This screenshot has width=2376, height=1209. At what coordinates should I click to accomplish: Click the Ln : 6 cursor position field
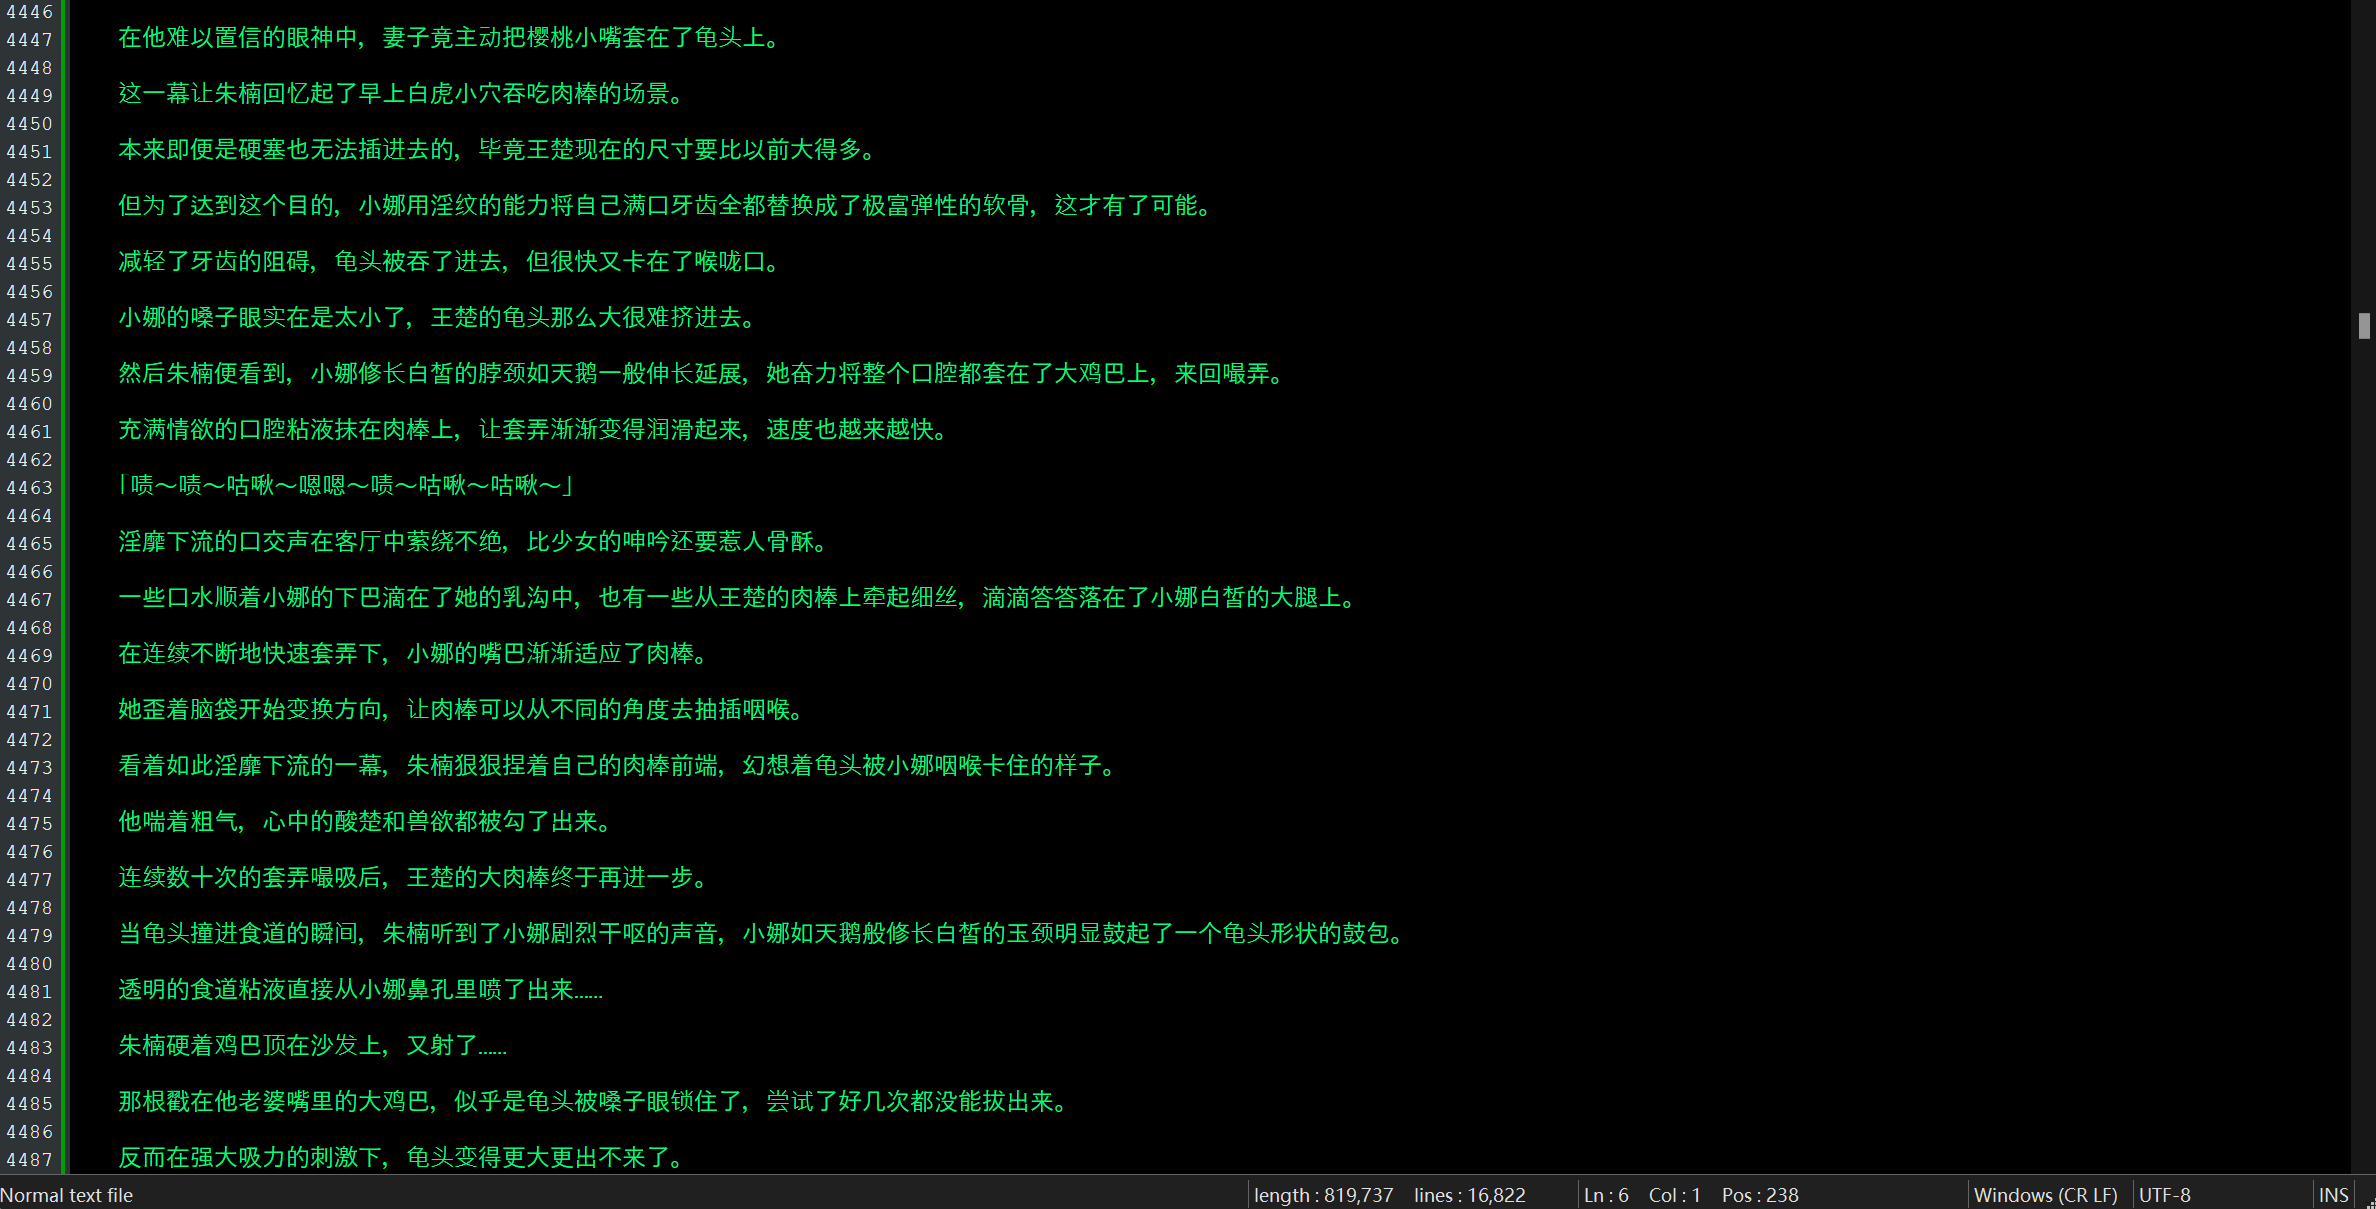pyautogui.click(x=1606, y=1195)
